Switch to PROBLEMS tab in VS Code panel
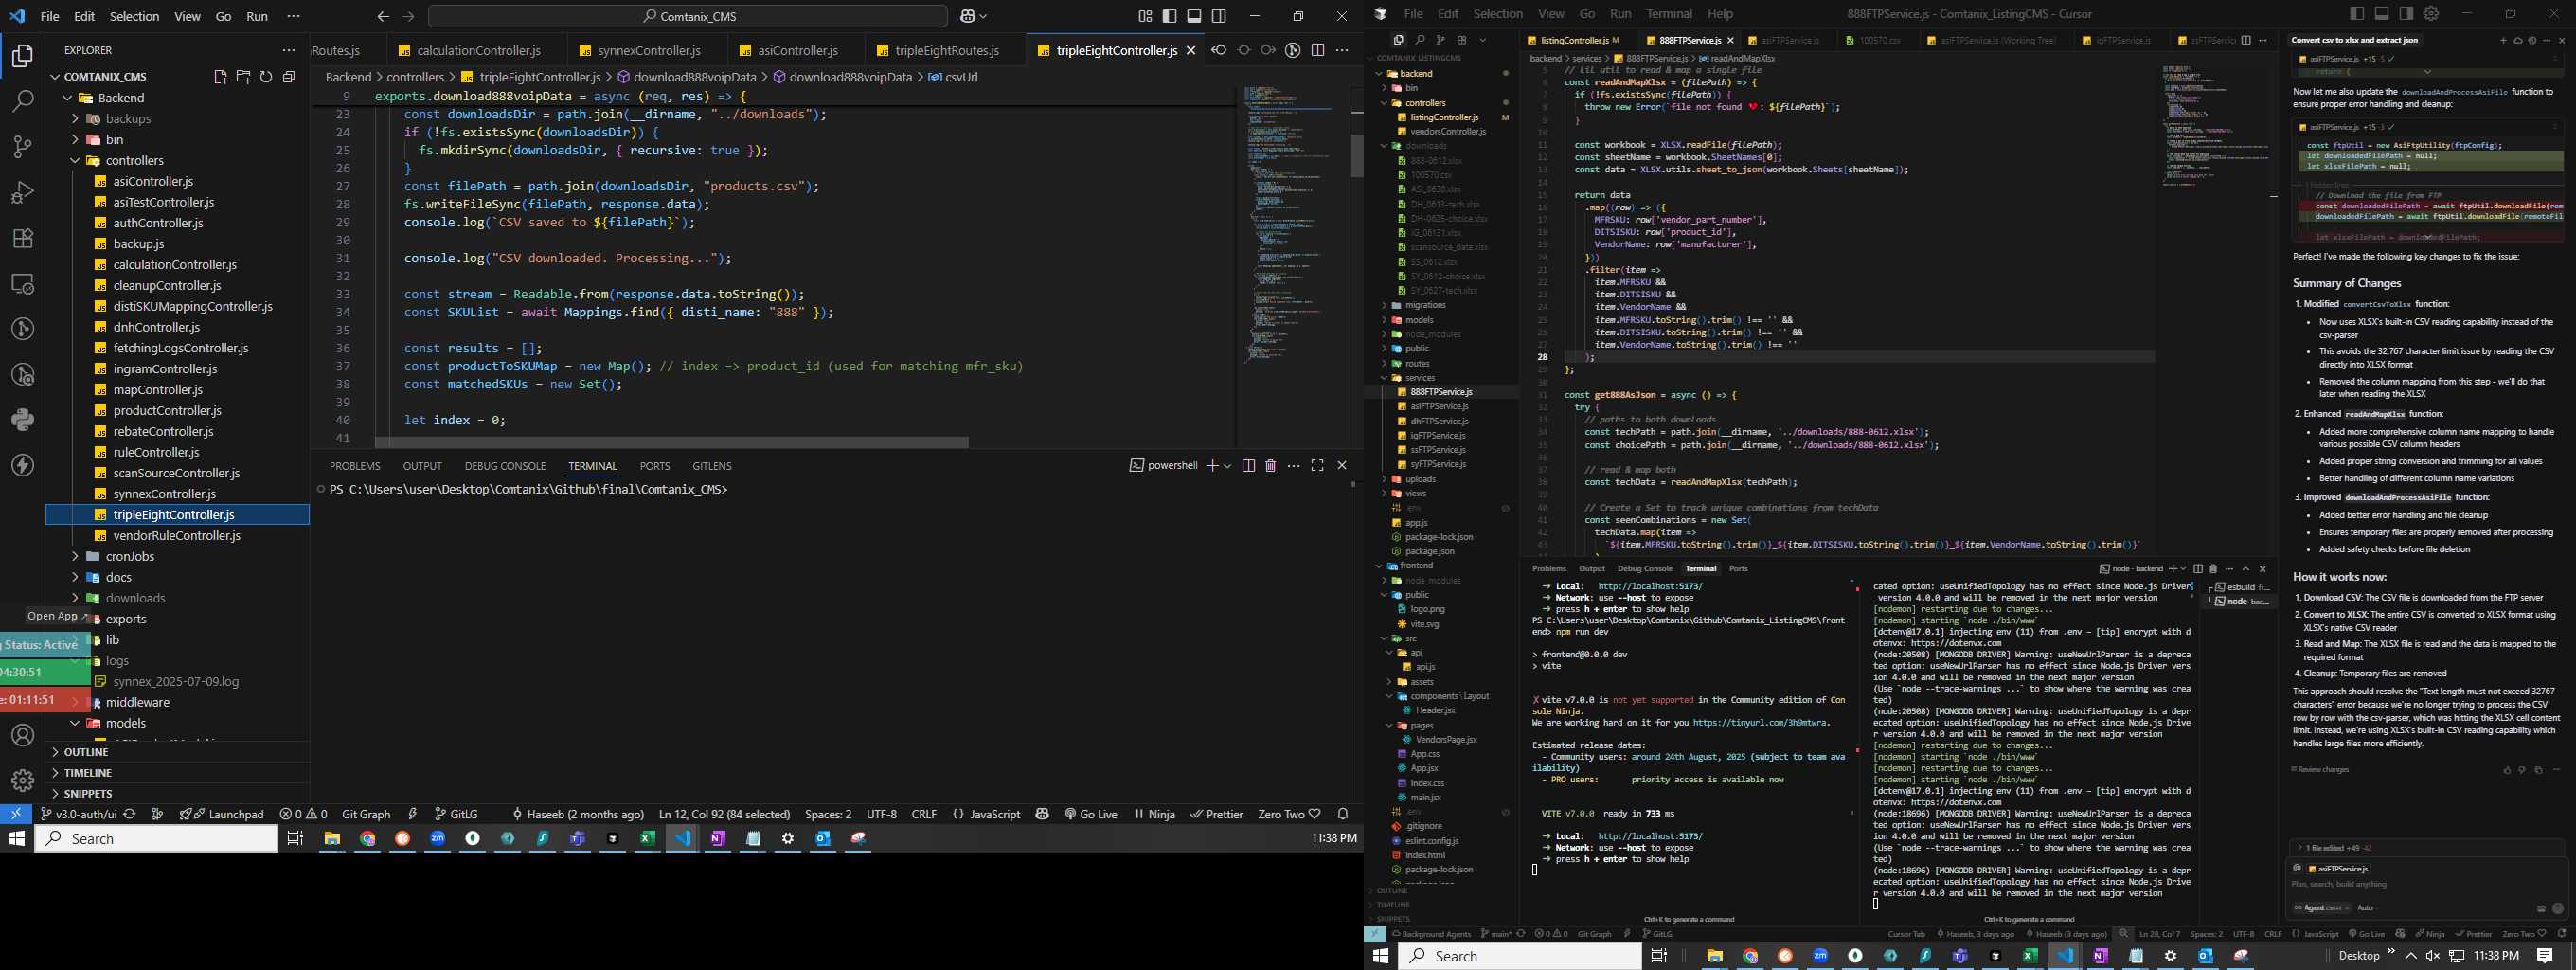2576x970 pixels. [355, 466]
